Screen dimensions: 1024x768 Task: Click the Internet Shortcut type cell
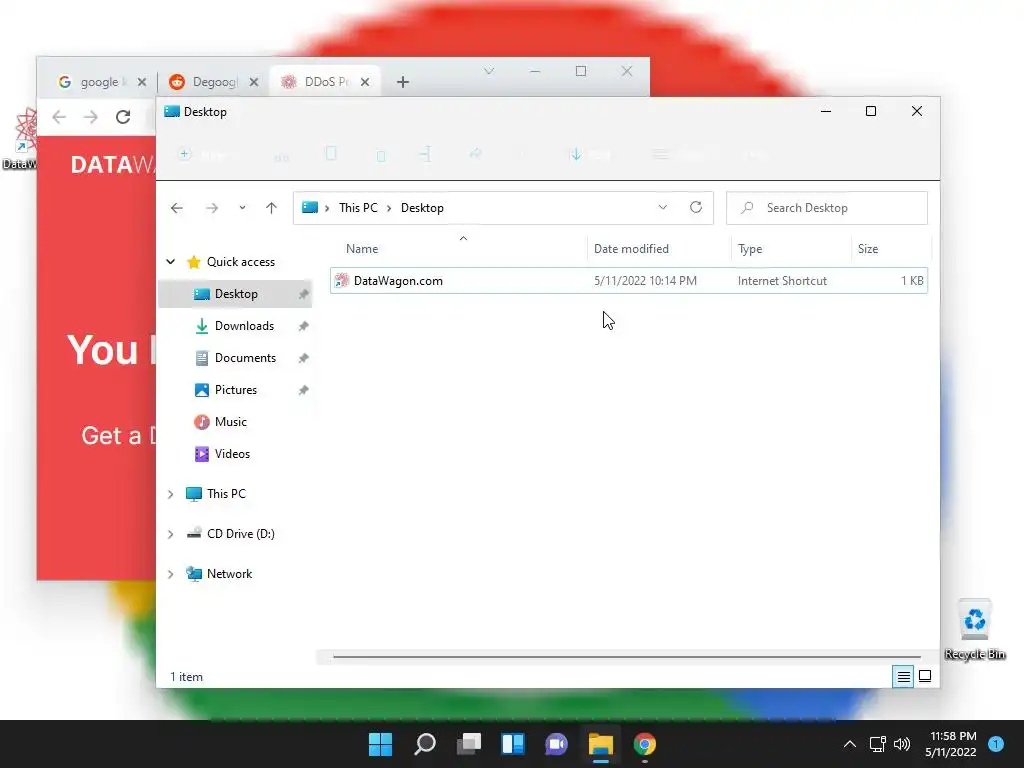782,281
